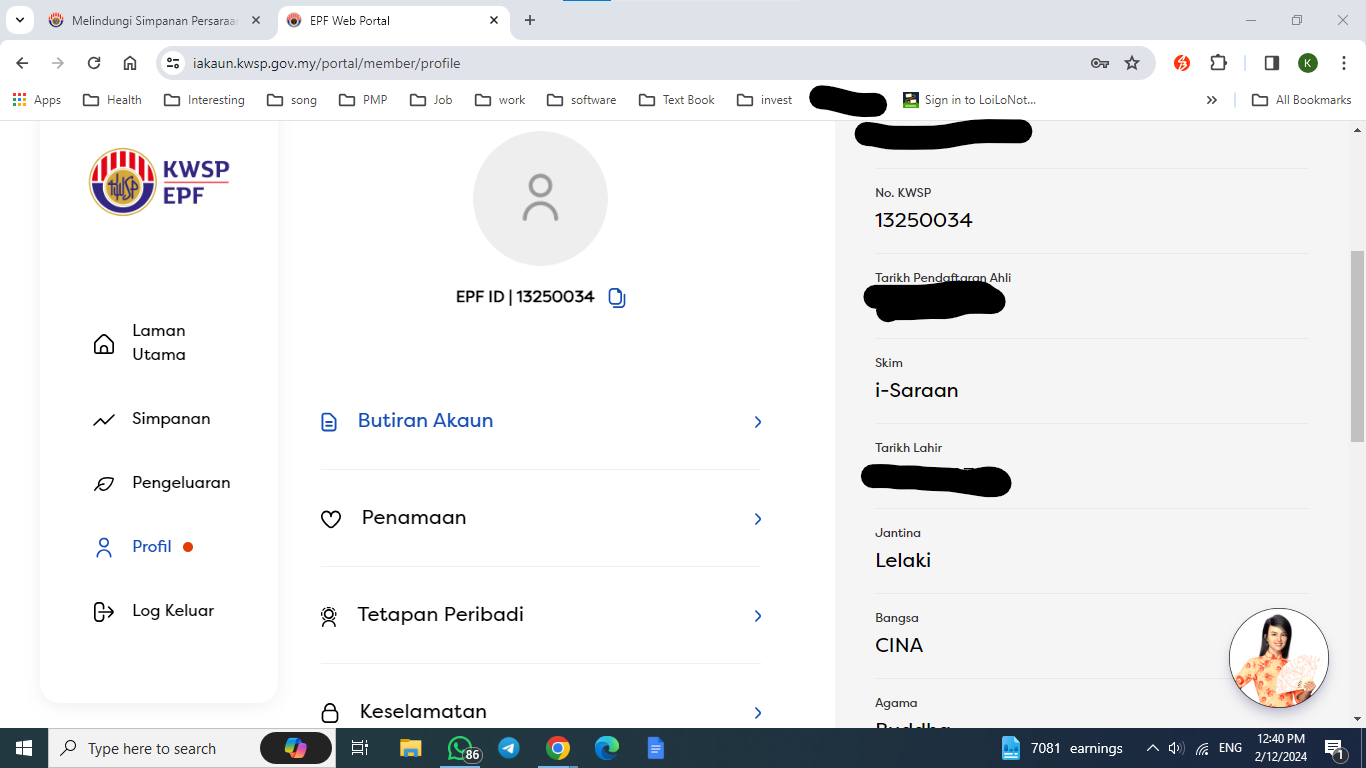Bookmark this page with the star icon
The height and width of the screenshot is (768, 1366).
click(x=1132, y=63)
